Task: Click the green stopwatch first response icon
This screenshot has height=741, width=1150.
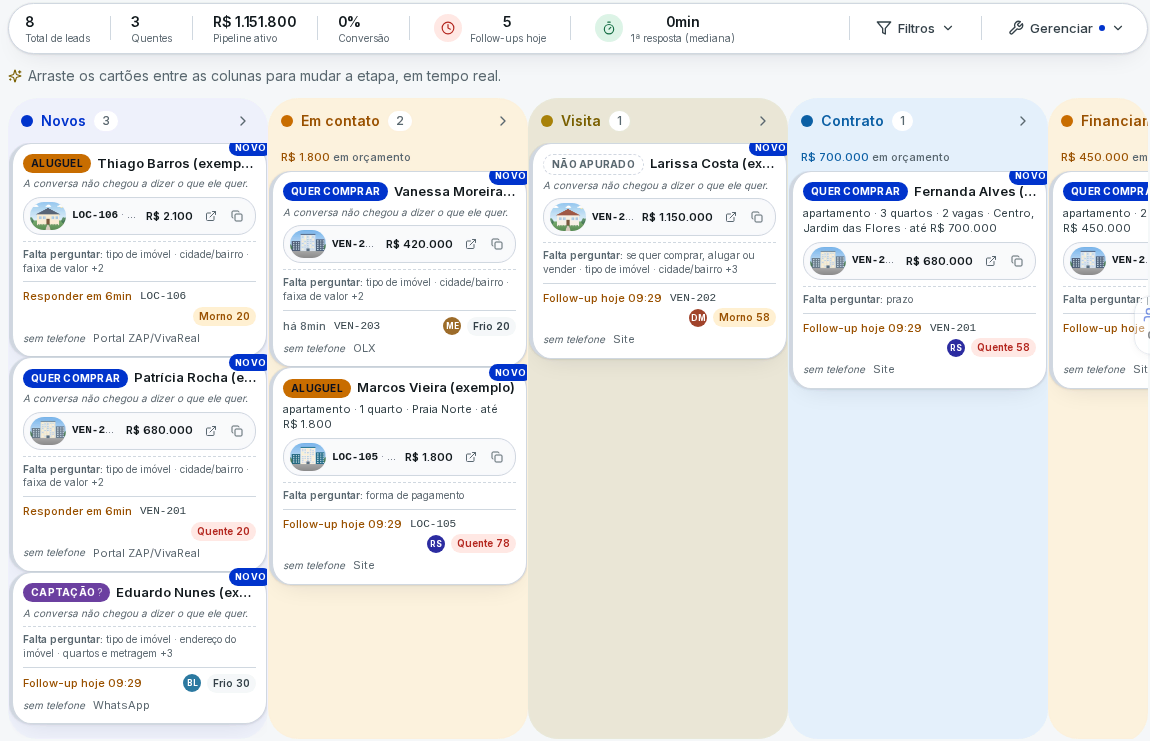Action: click(609, 29)
